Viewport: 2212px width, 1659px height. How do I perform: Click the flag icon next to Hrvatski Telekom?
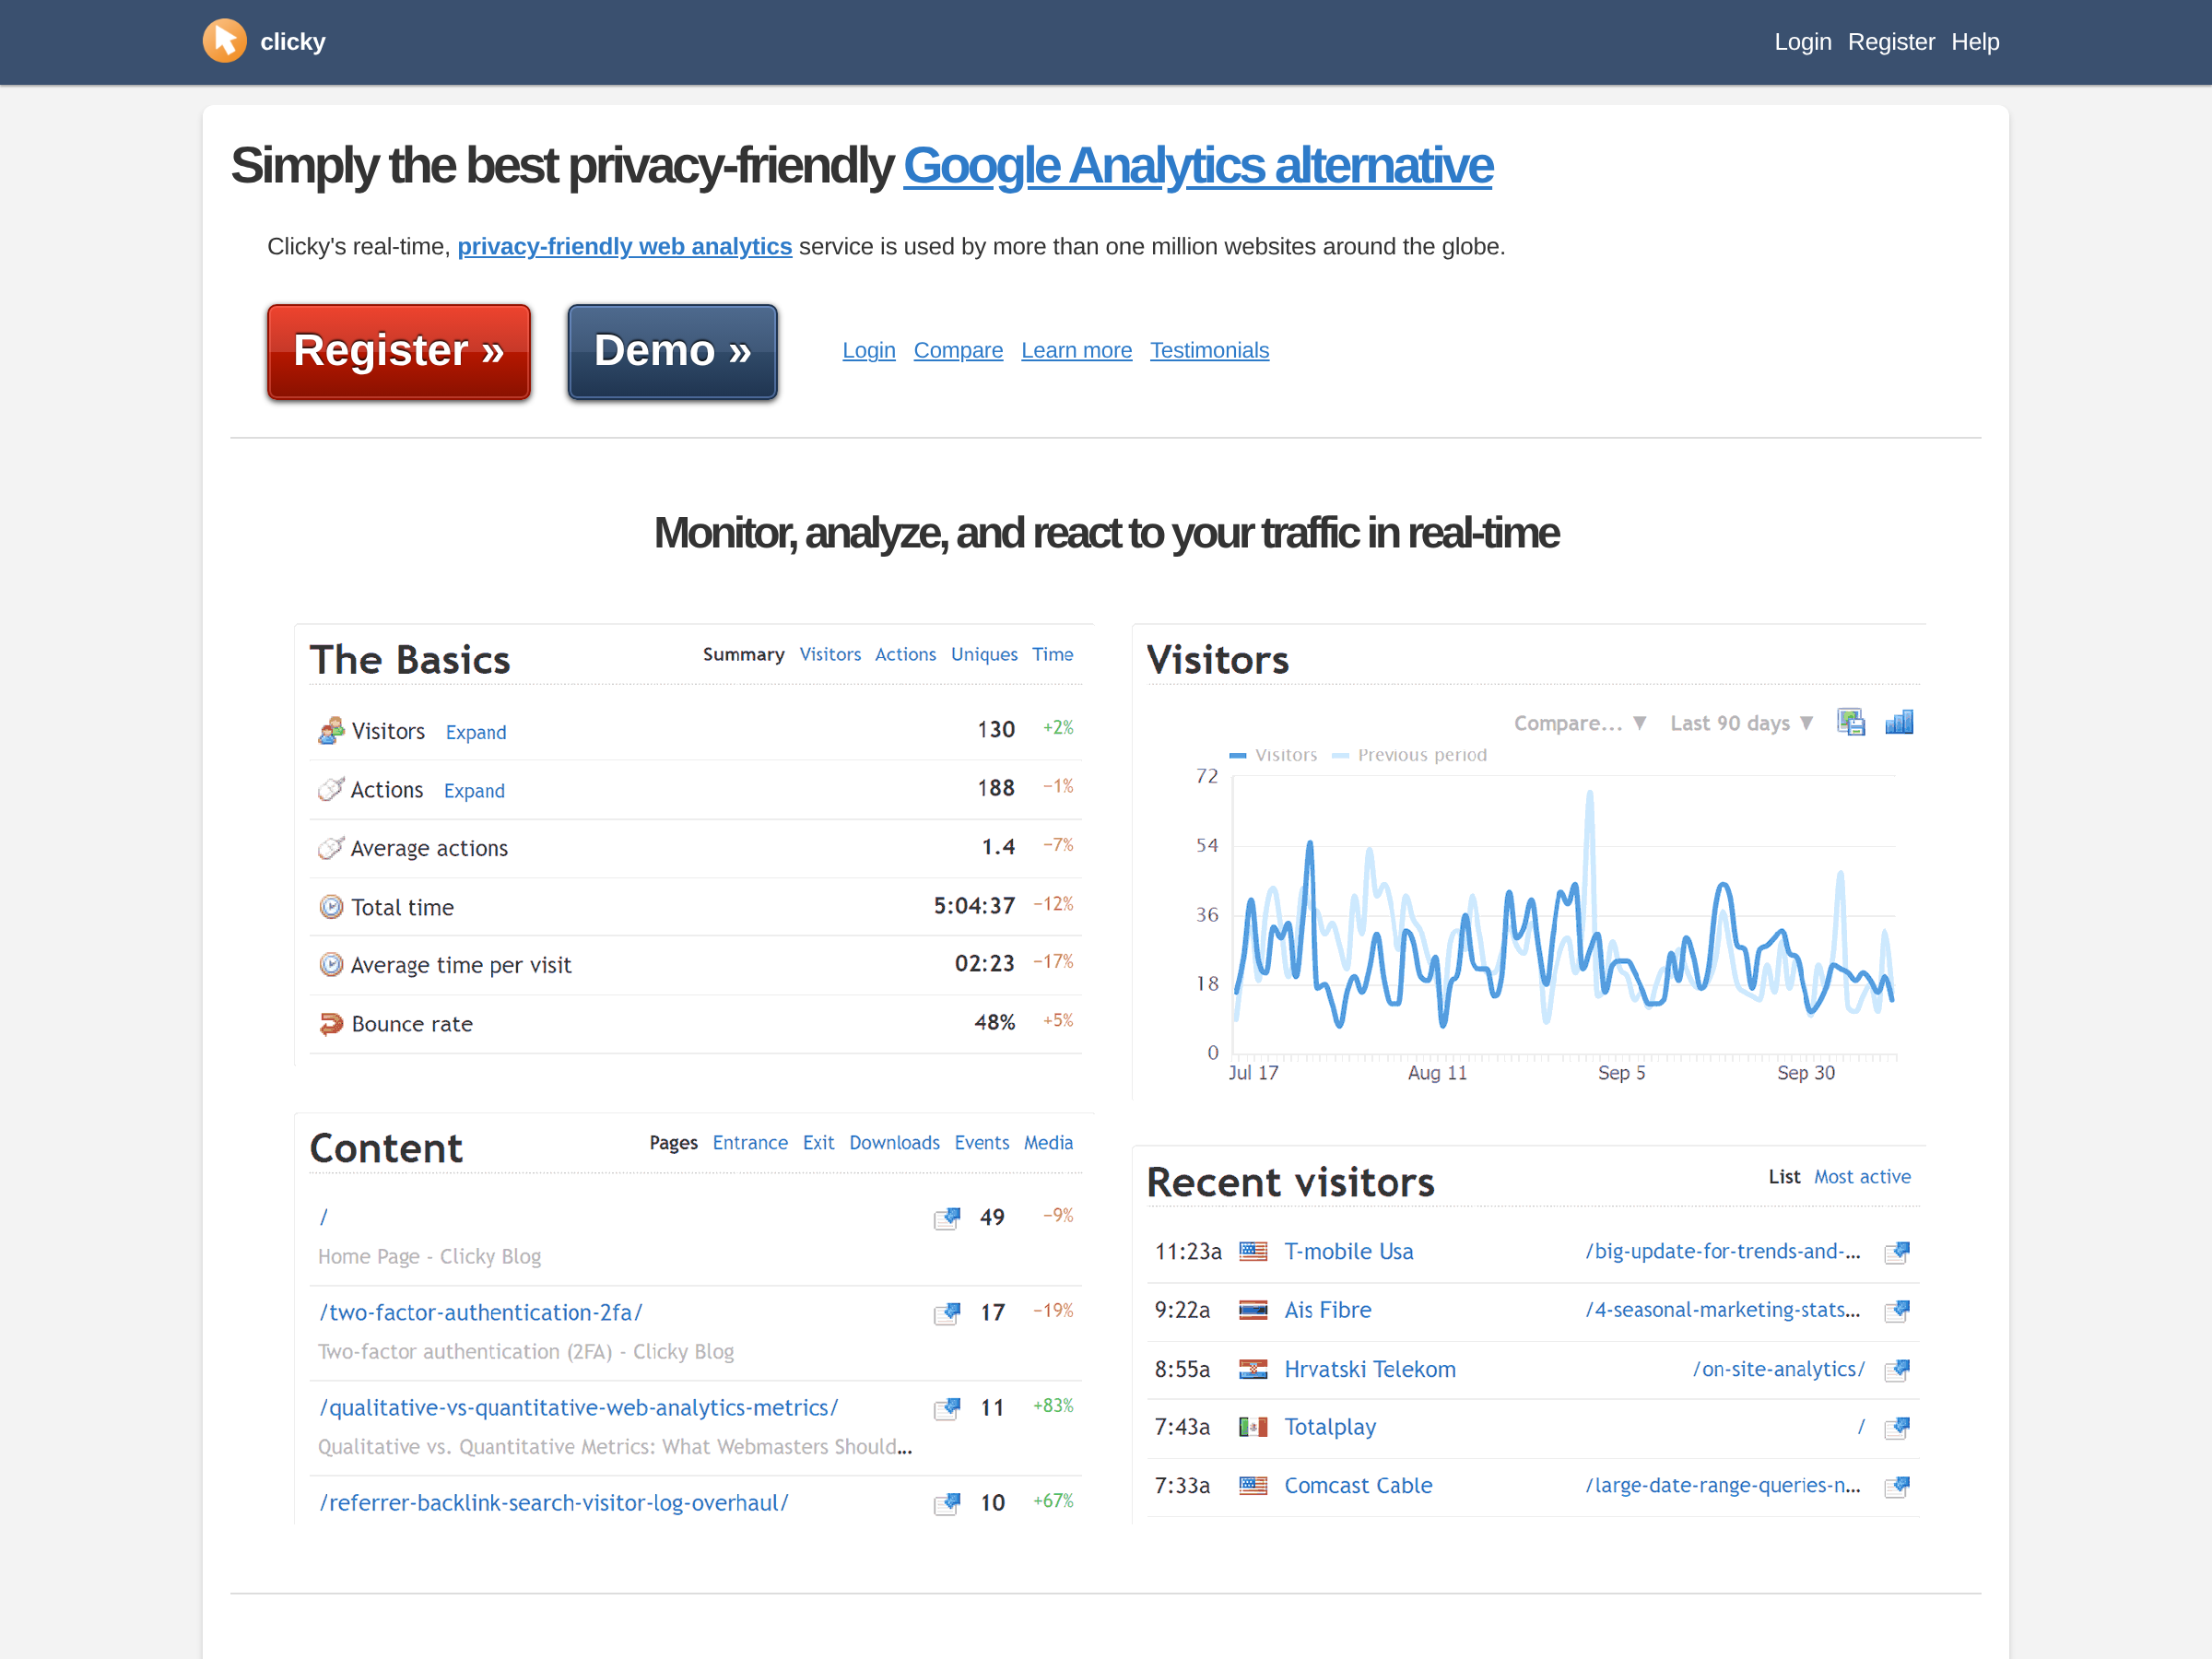tap(1253, 1369)
